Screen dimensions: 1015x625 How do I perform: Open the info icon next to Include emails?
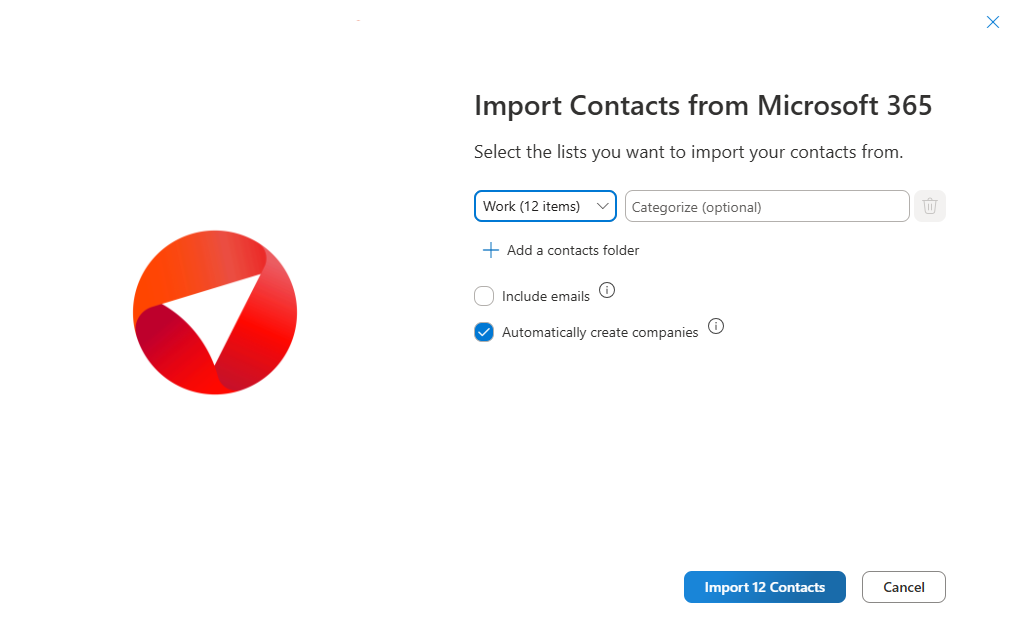[x=607, y=291]
